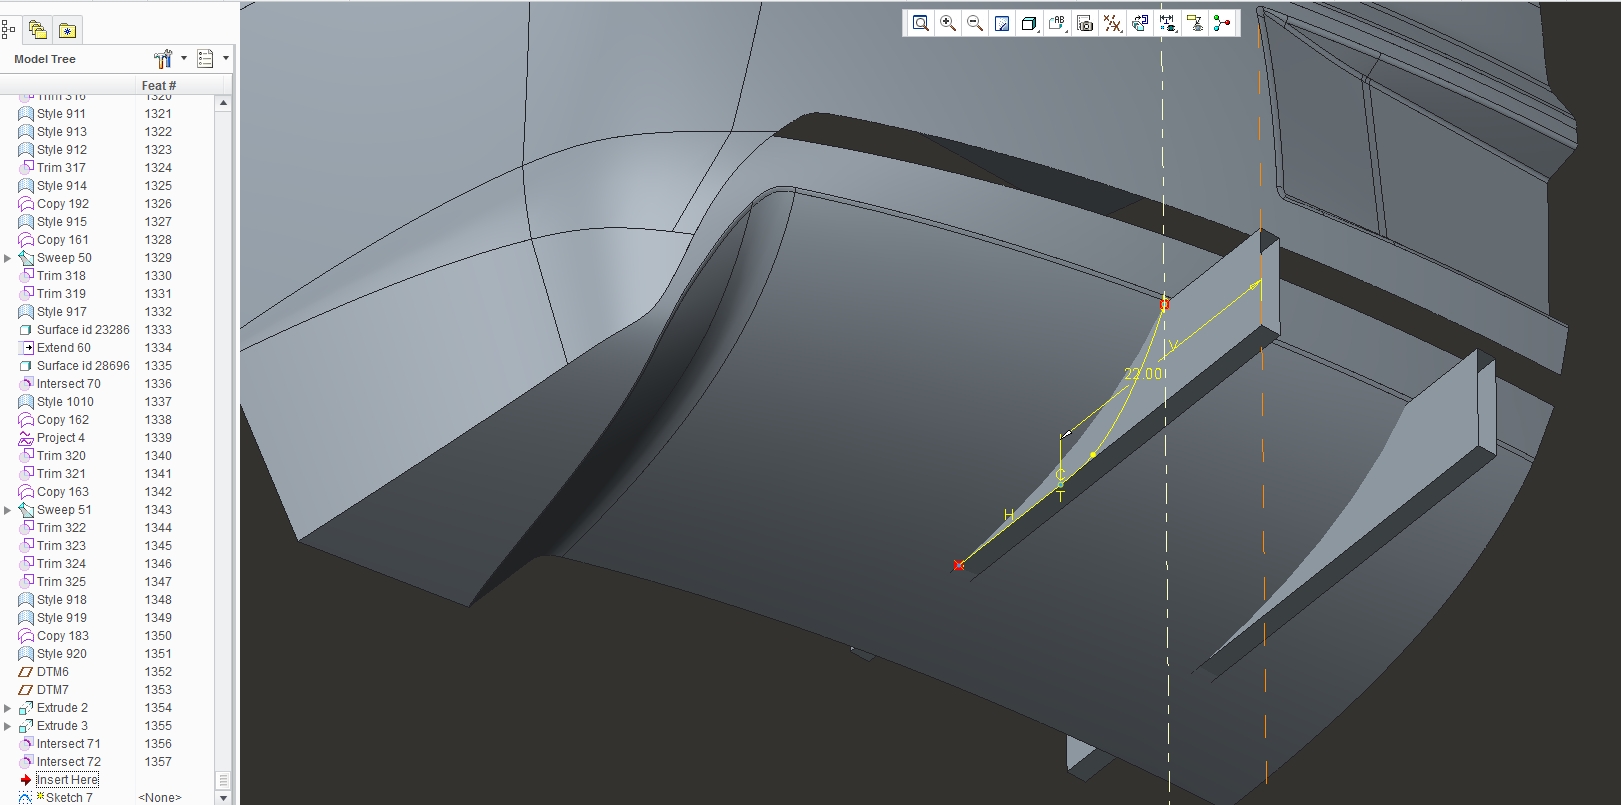Open the Datum Display Filters icon
Screen dimensions: 1621x805
coord(1112,23)
